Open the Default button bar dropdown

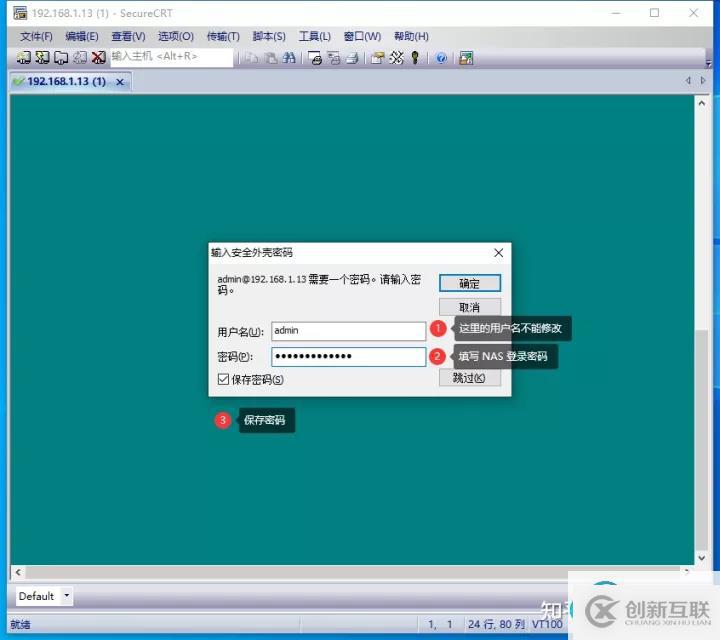point(67,595)
